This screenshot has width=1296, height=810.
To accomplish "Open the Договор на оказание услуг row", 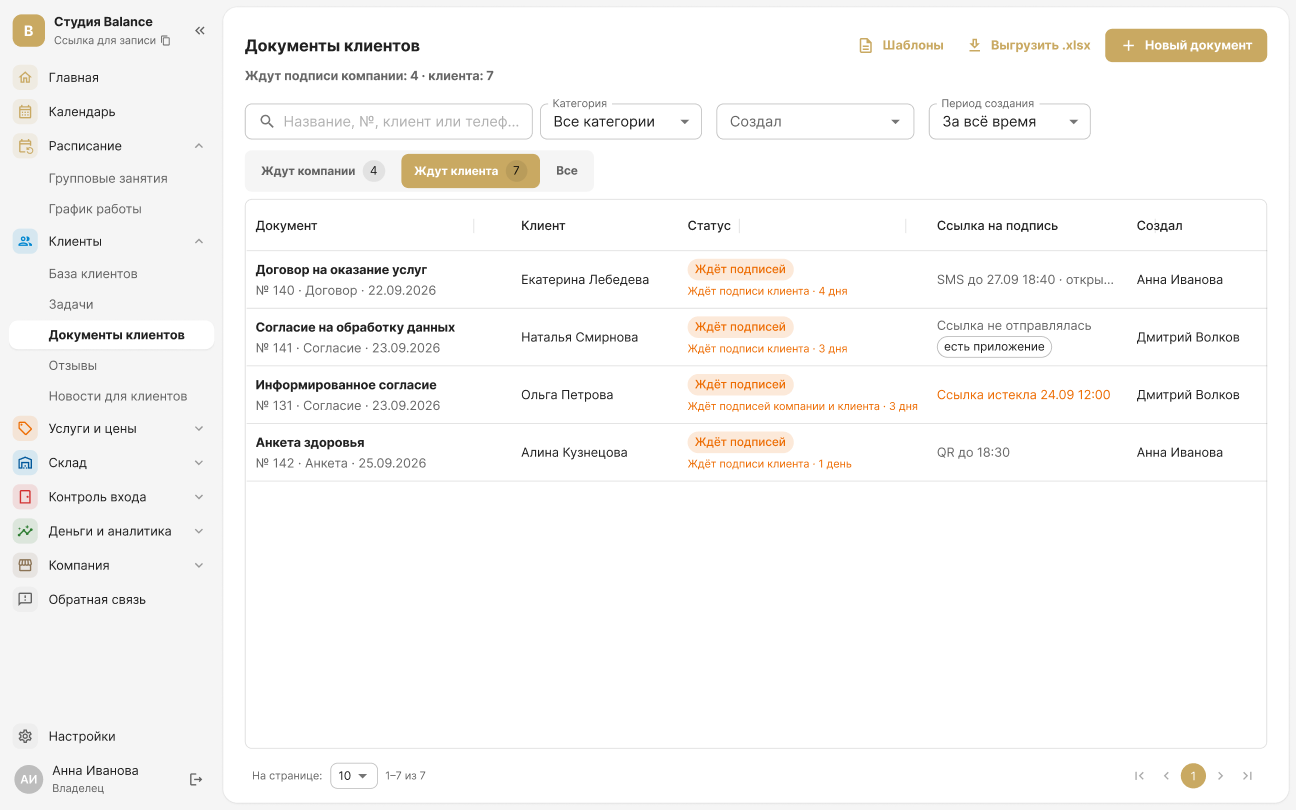I will (x=756, y=280).
